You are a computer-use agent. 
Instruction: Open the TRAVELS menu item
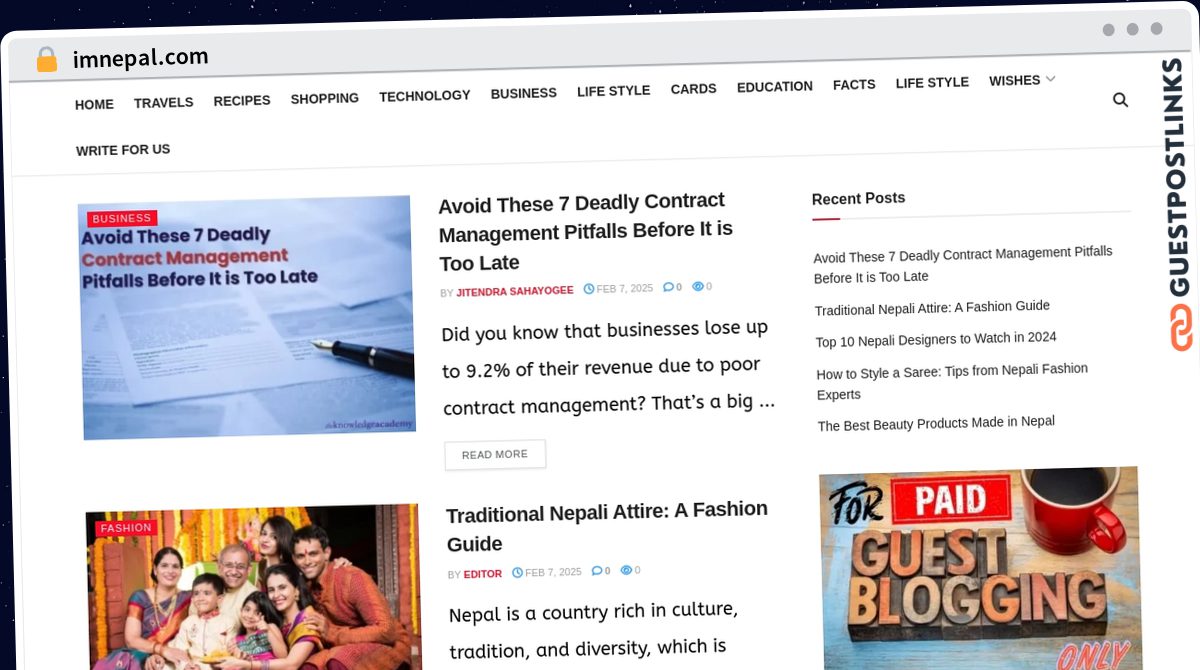point(163,102)
